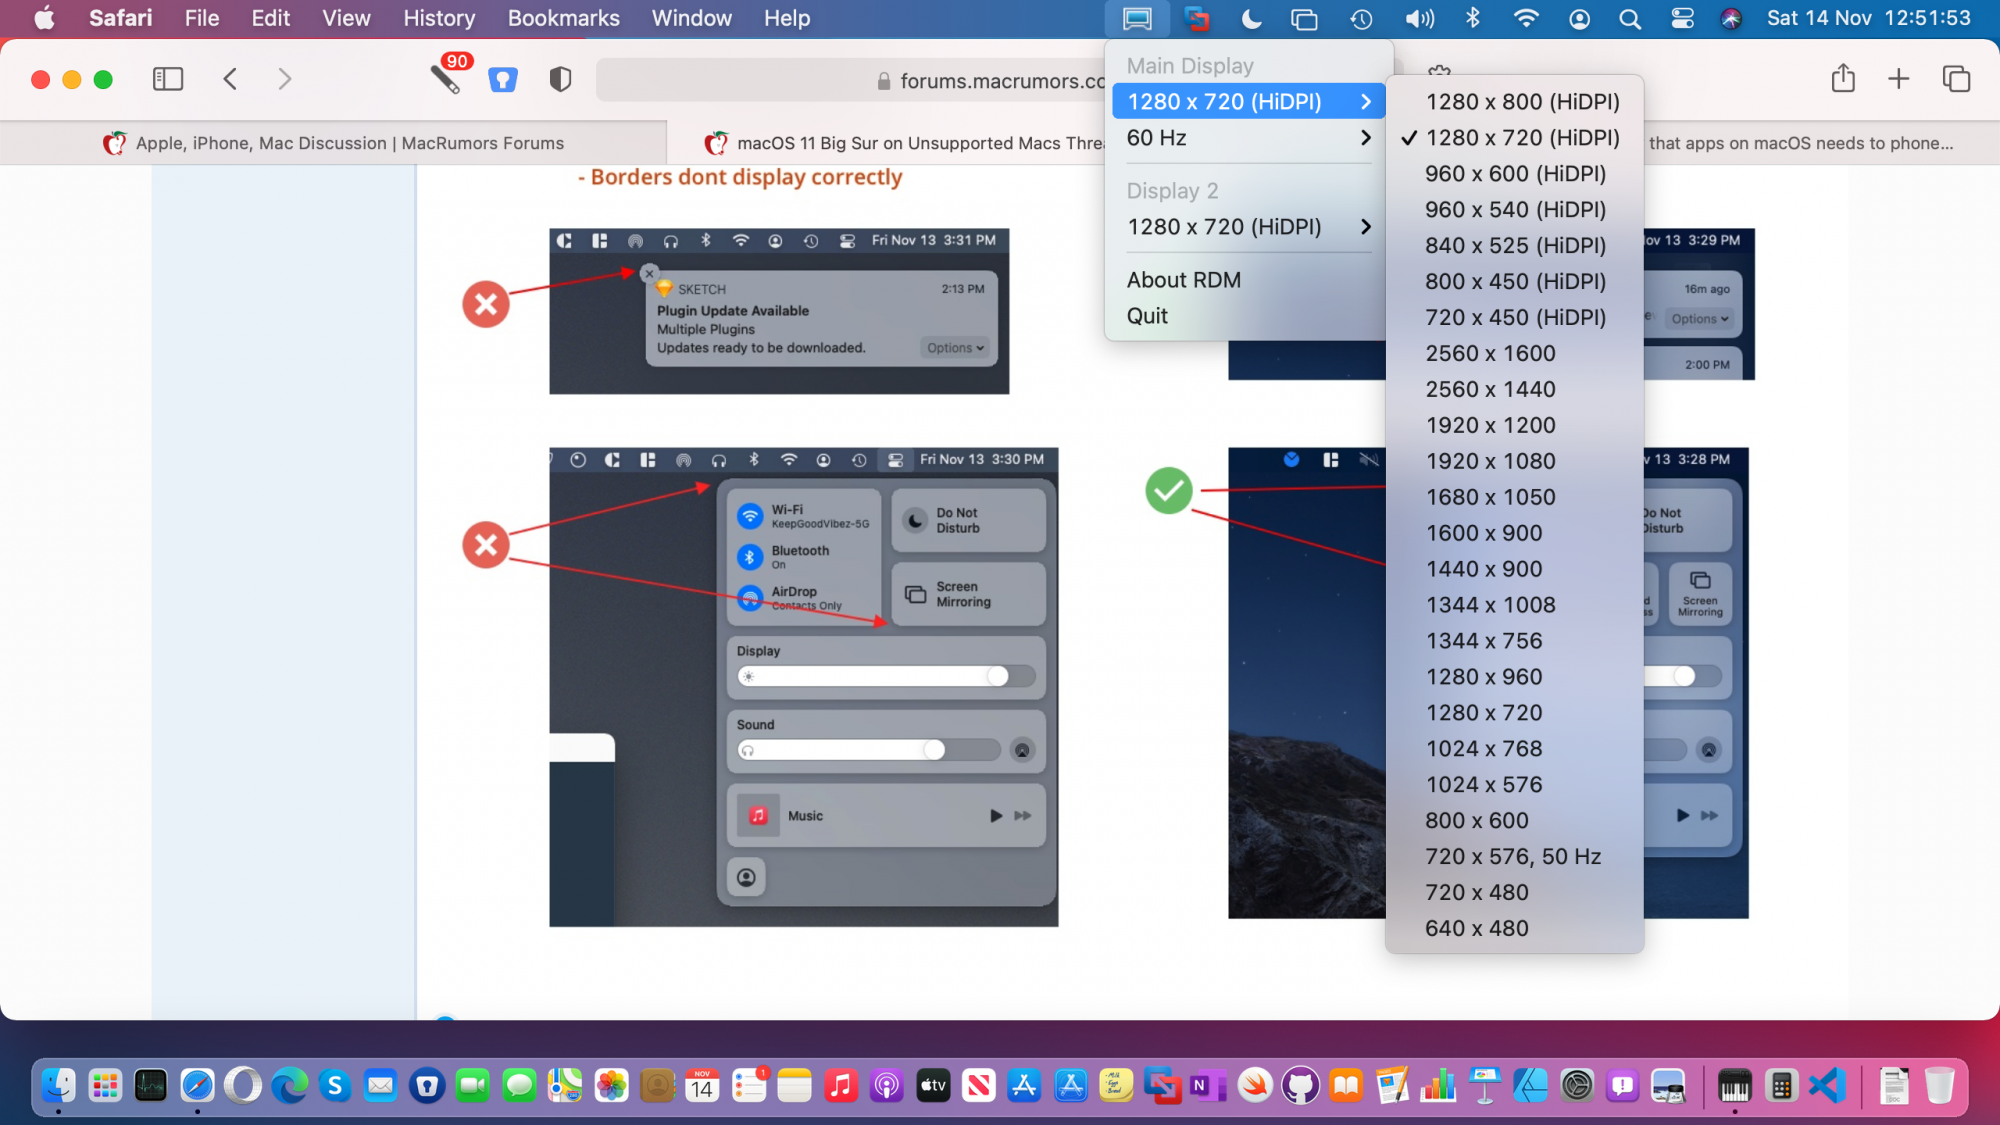Click the RDM display menu bar icon
This screenshot has width=2000, height=1125.
click(x=1137, y=18)
